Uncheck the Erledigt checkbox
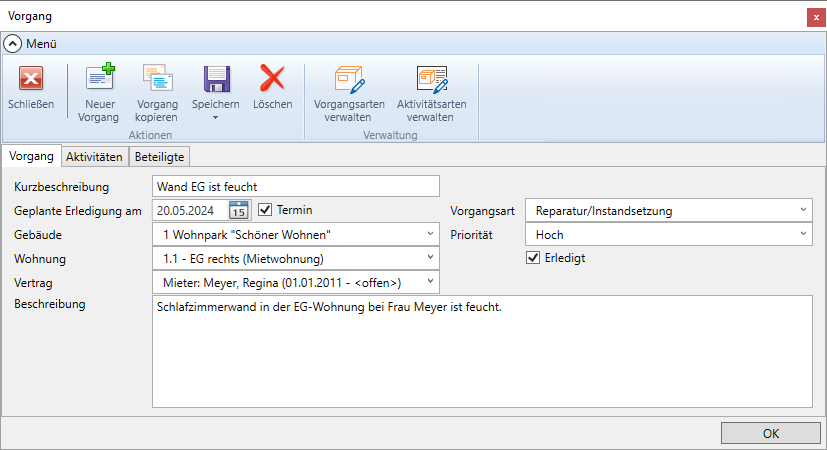827x450 pixels. 533,258
